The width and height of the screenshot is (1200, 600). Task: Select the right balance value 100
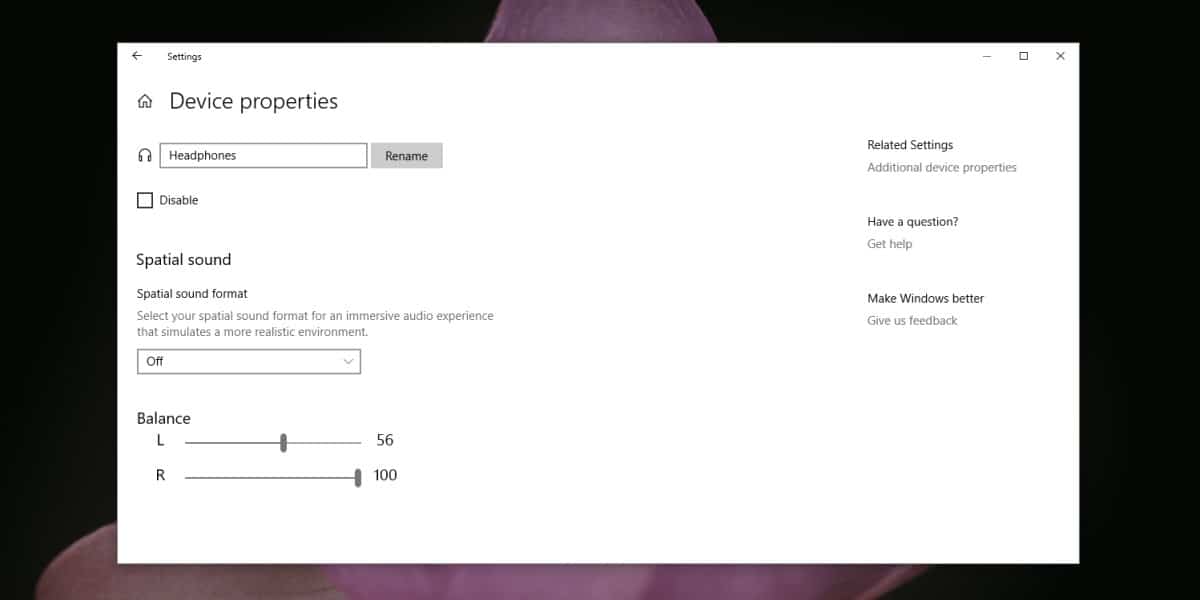(386, 475)
